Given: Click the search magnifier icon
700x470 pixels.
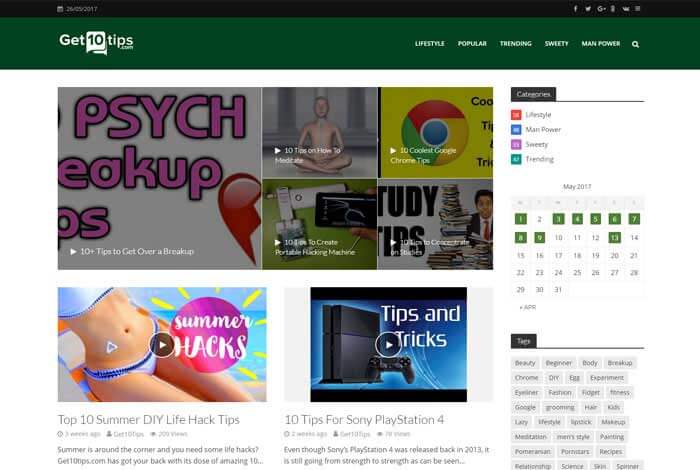Looking at the screenshot, I should point(635,44).
